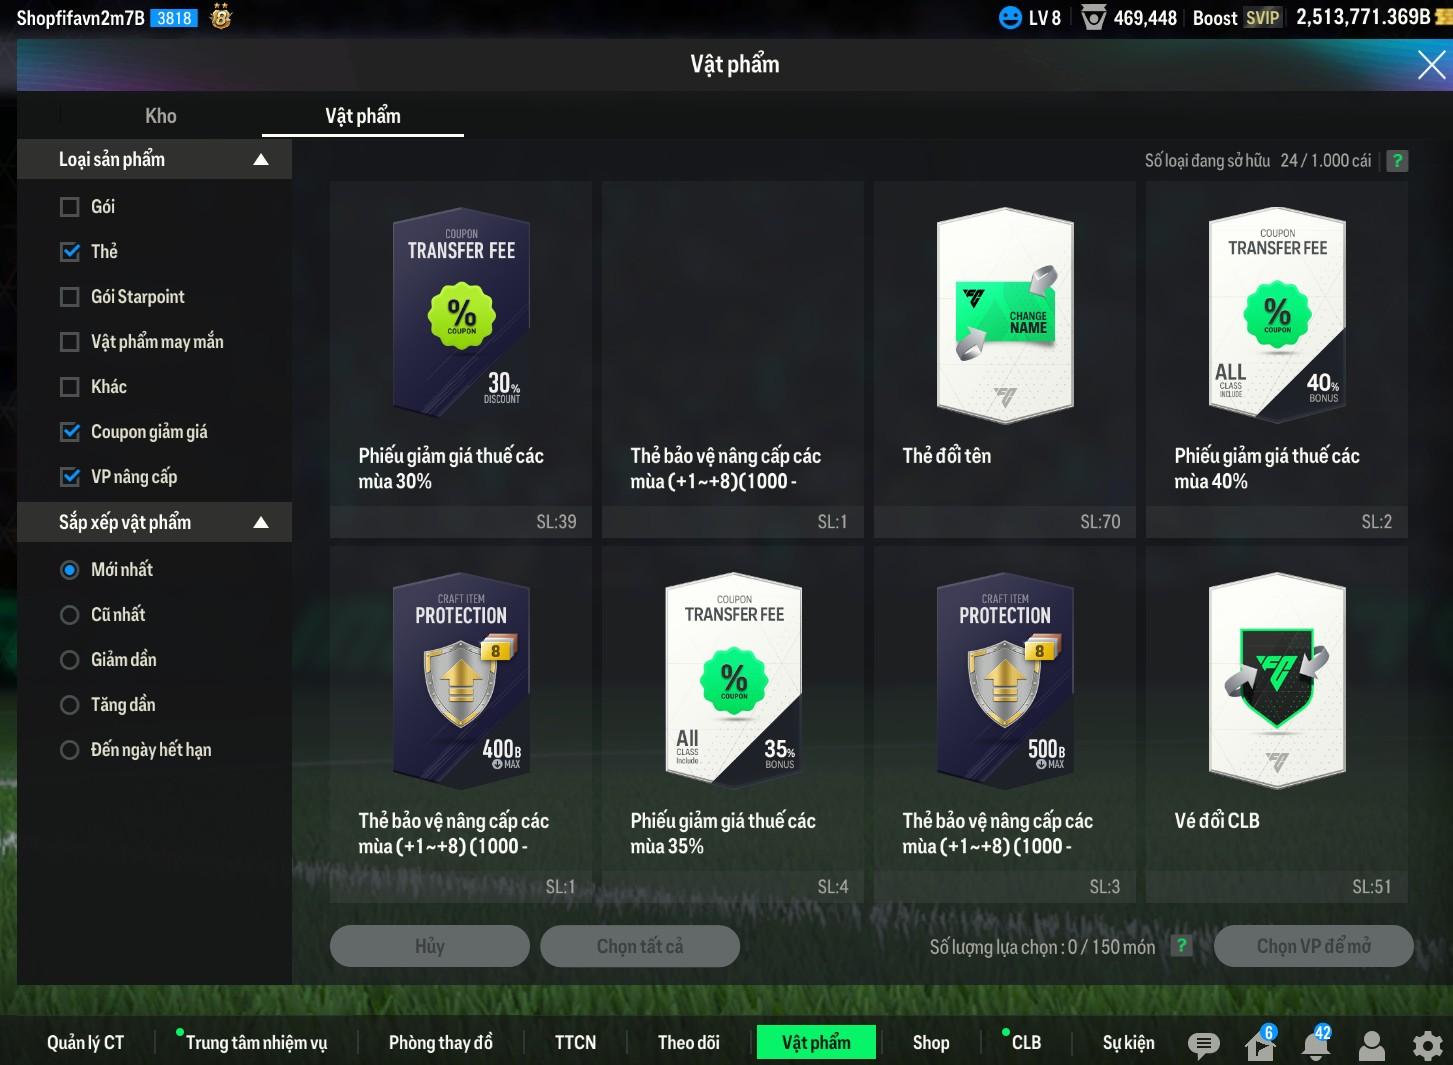Enable the Gói checkbox filter

coord(70,207)
